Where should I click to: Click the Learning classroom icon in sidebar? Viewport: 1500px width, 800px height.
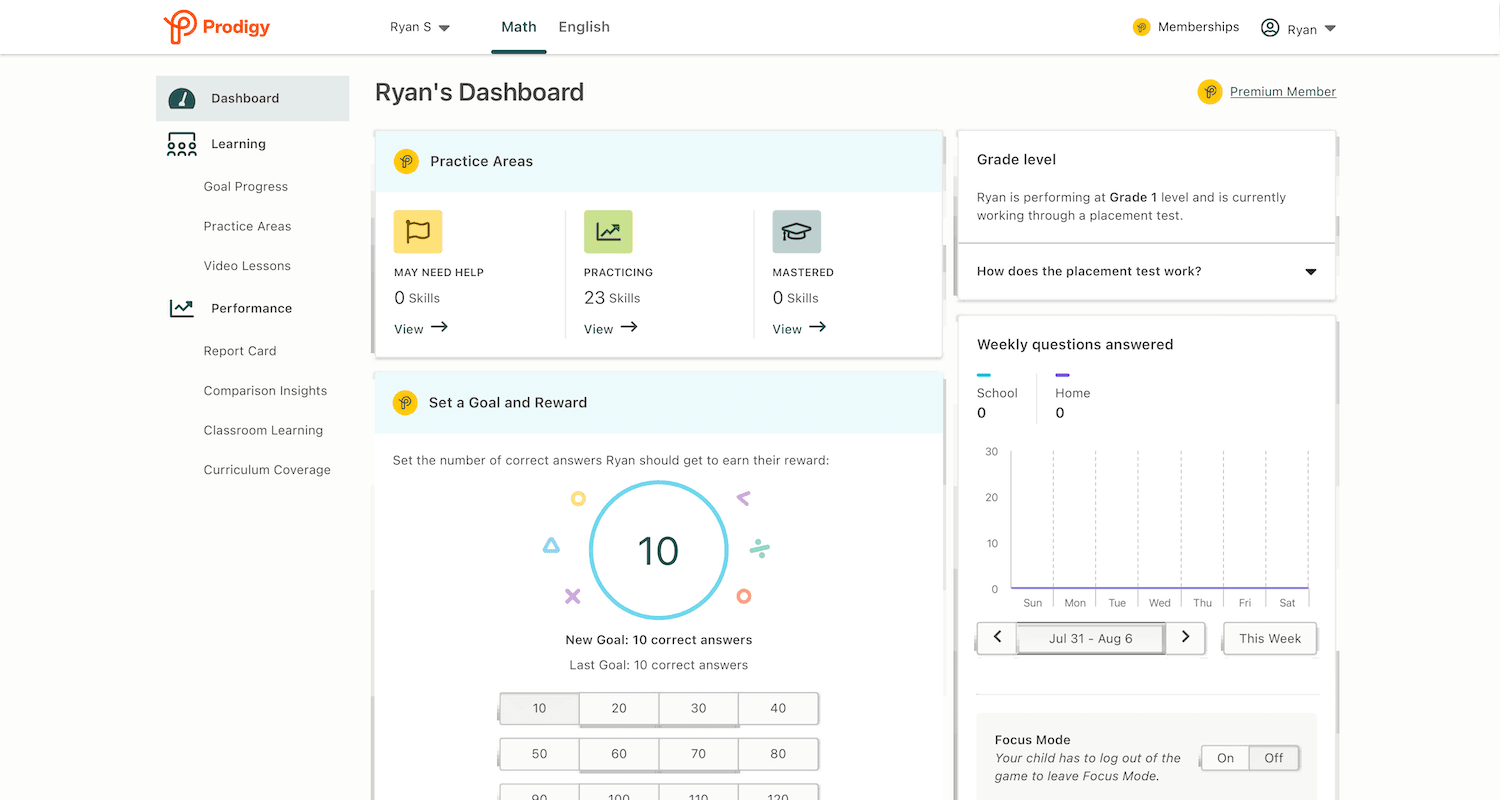[x=181, y=144]
